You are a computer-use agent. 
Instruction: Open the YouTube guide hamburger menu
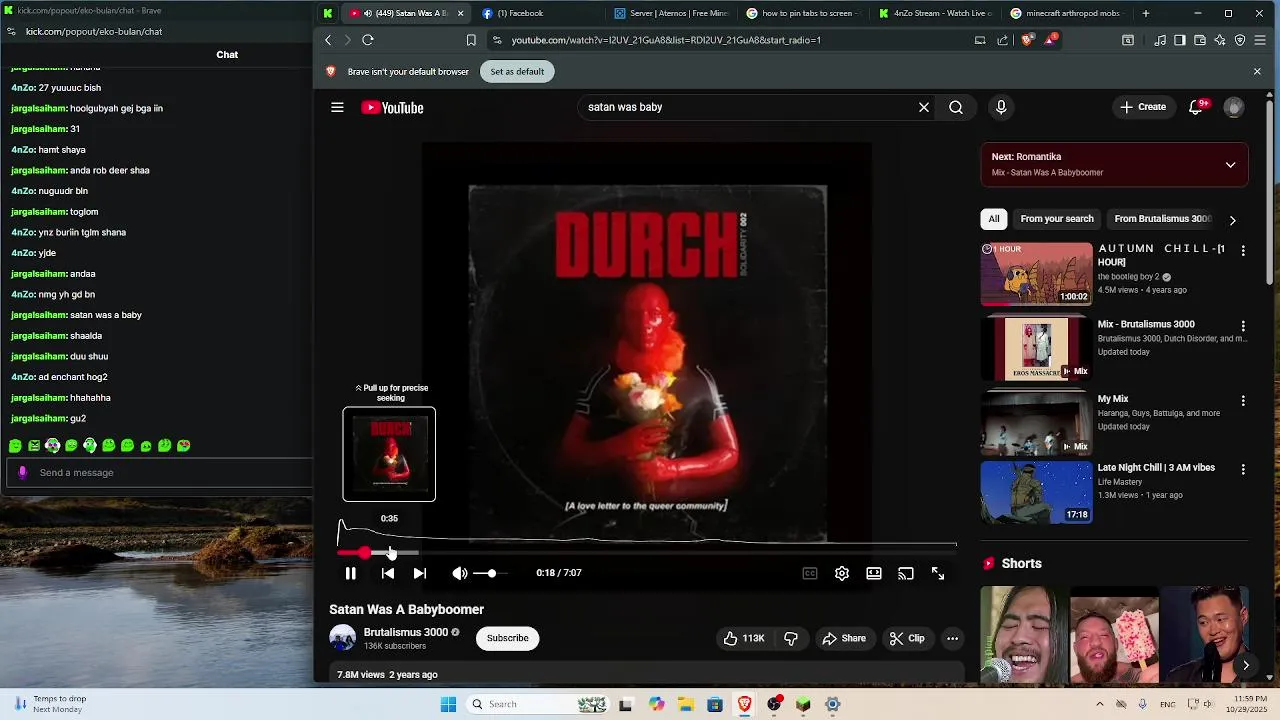[337, 108]
